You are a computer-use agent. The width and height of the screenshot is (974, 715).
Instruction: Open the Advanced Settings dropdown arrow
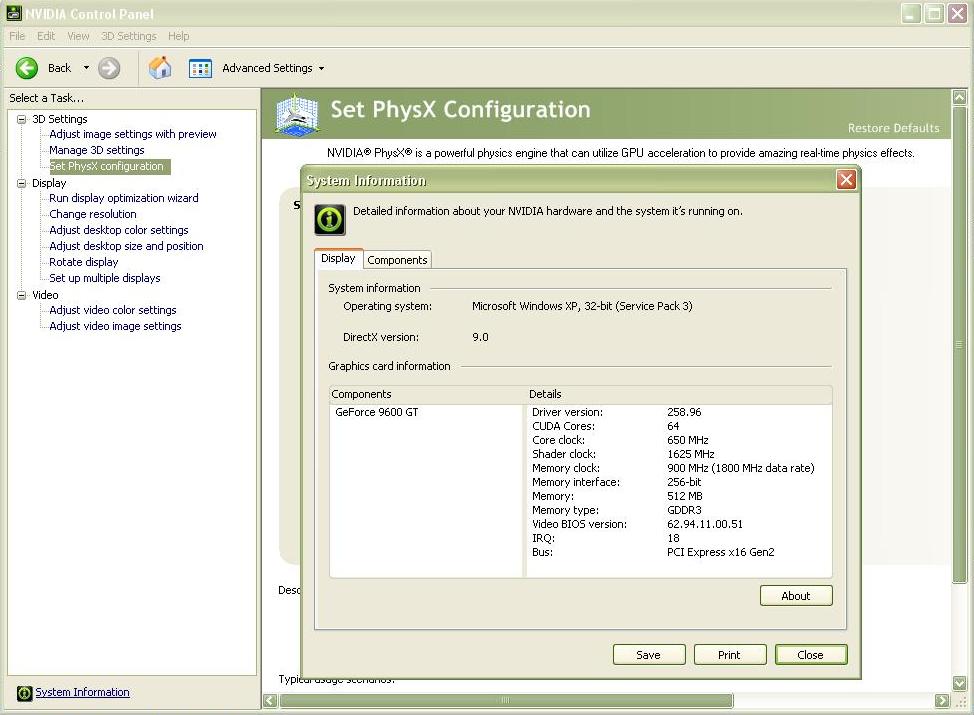[x=321, y=68]
